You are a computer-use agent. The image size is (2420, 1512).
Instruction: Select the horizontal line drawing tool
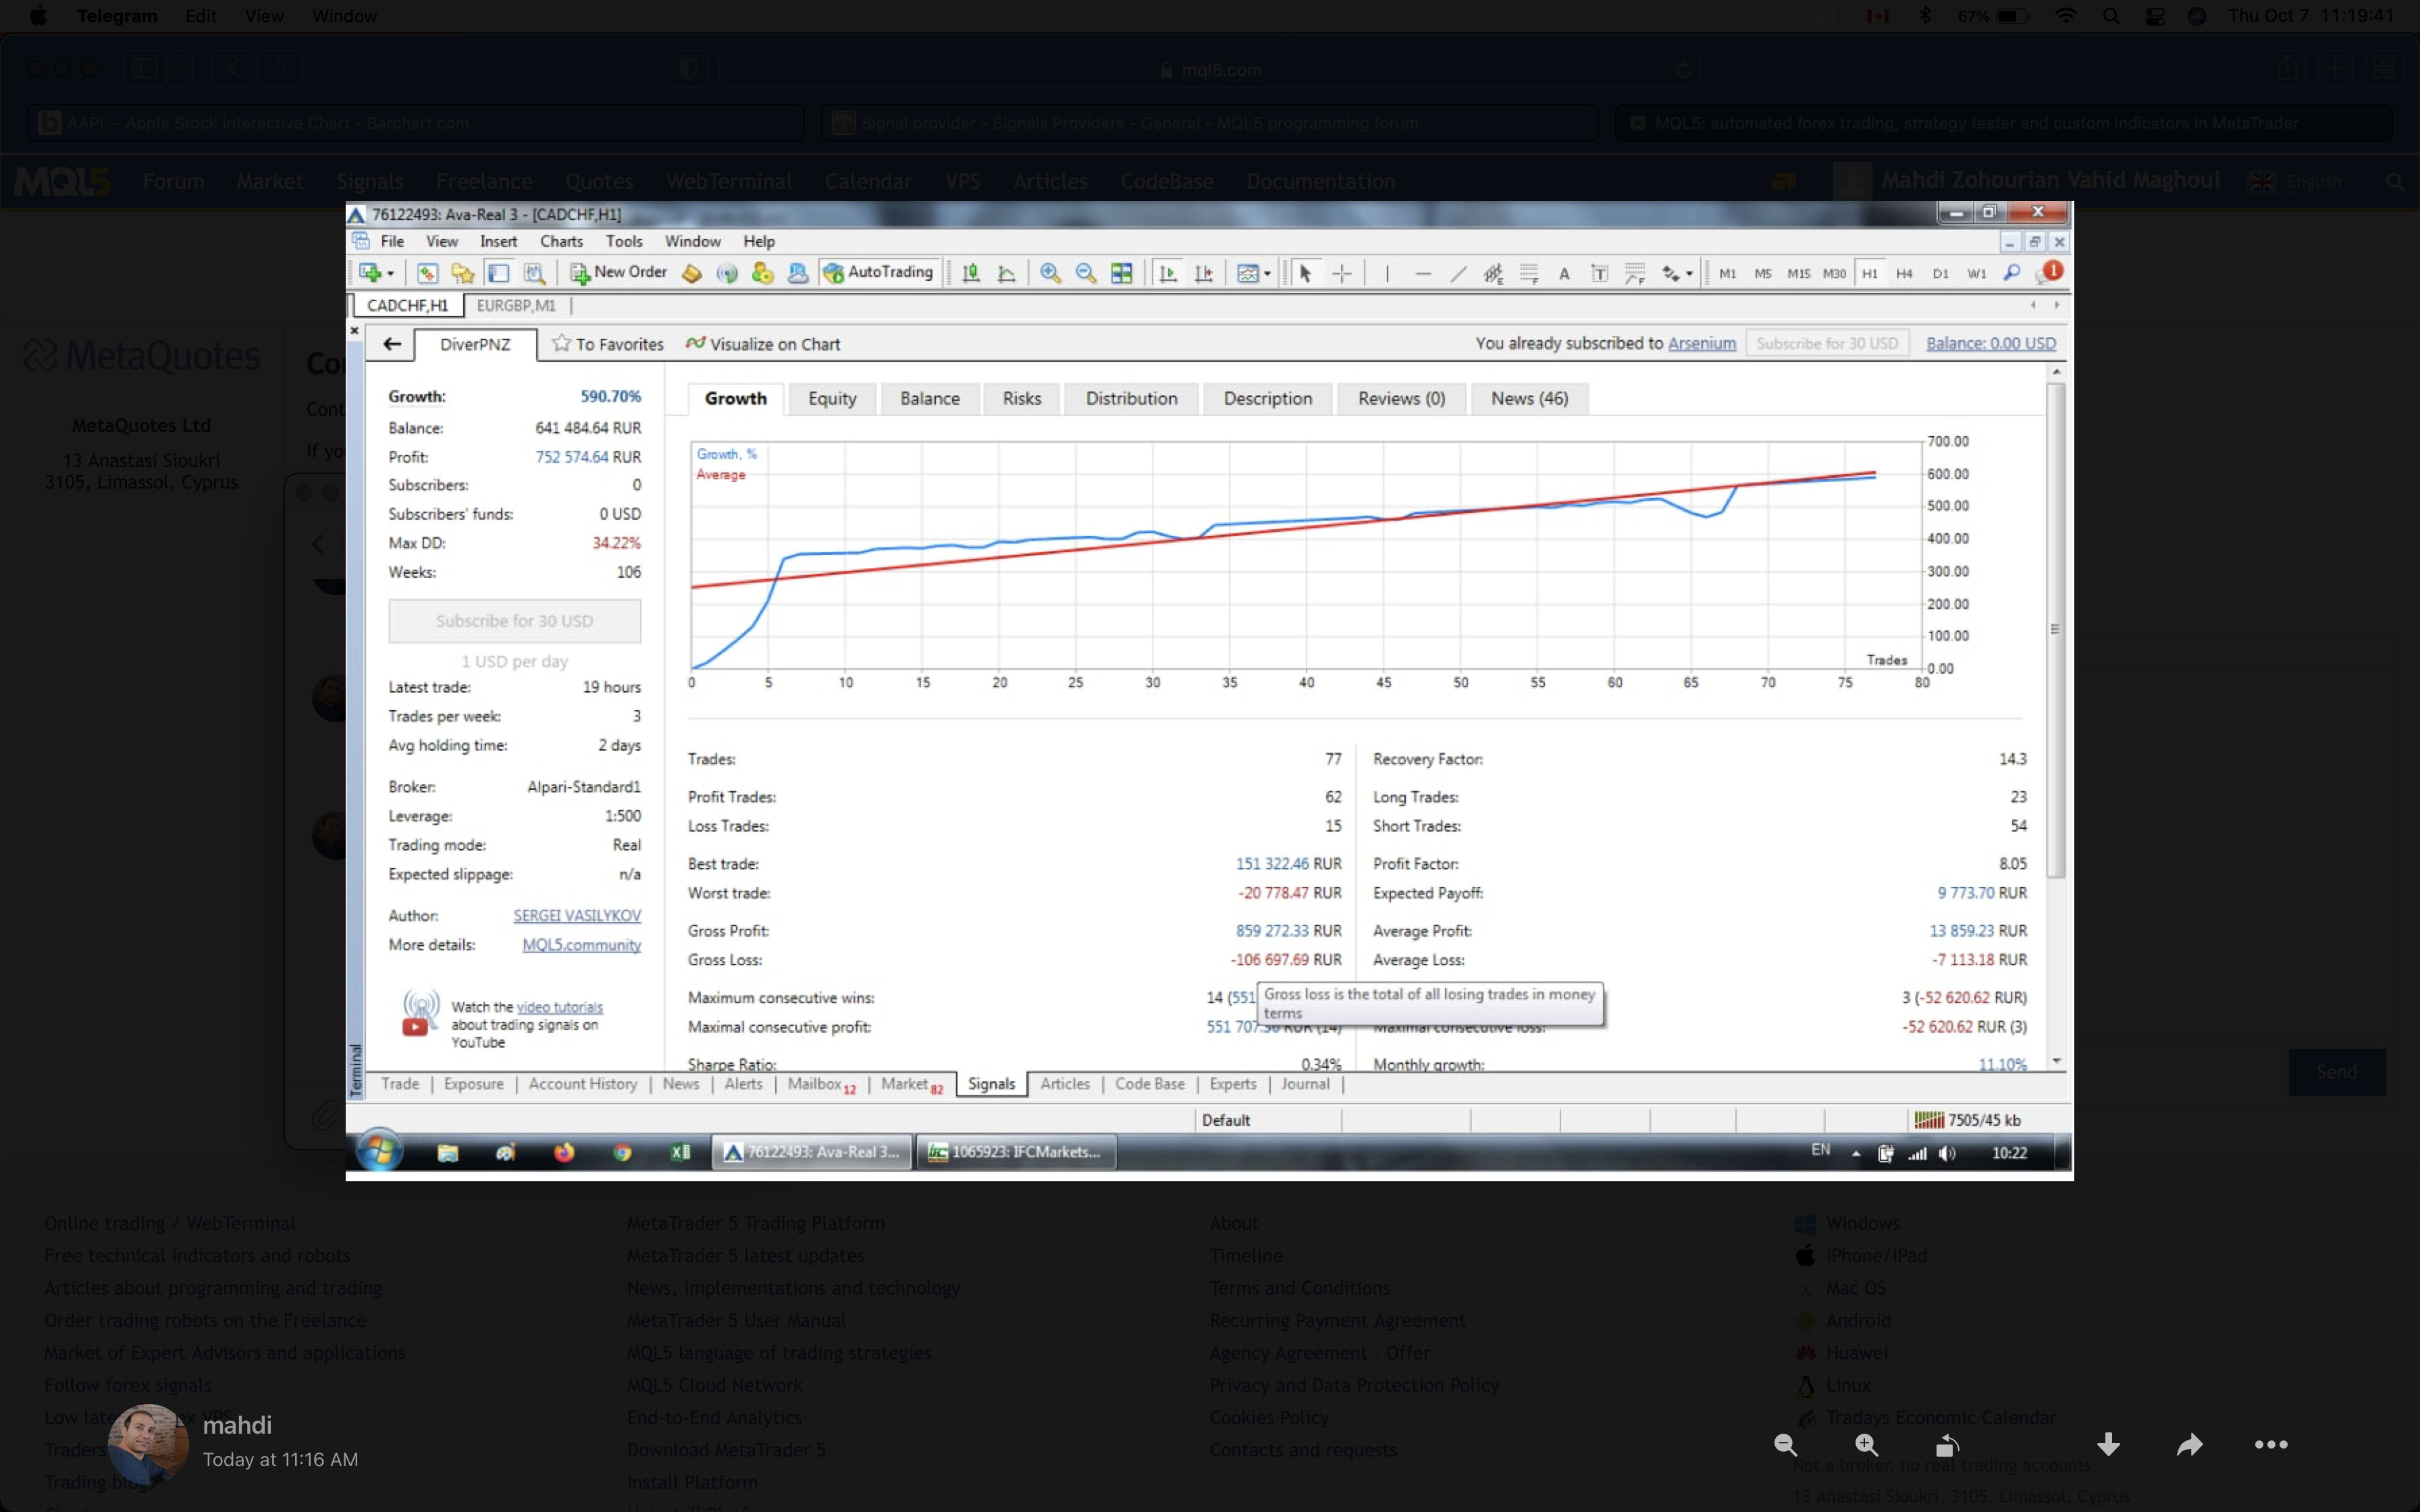tap(1423, 273)
